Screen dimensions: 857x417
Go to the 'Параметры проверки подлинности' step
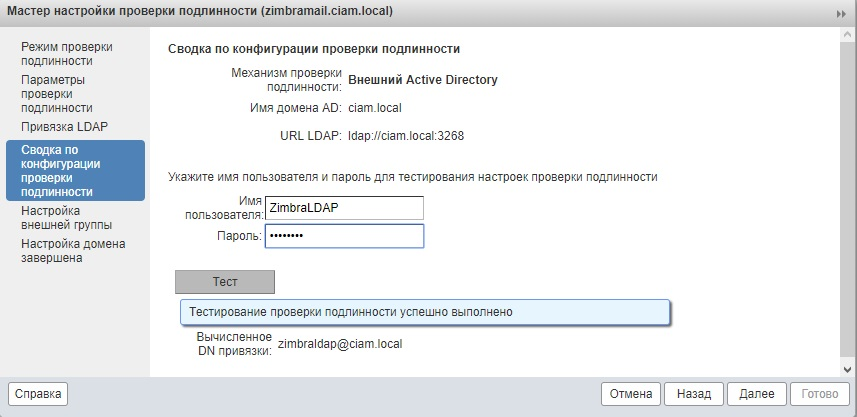pos(57,93)
